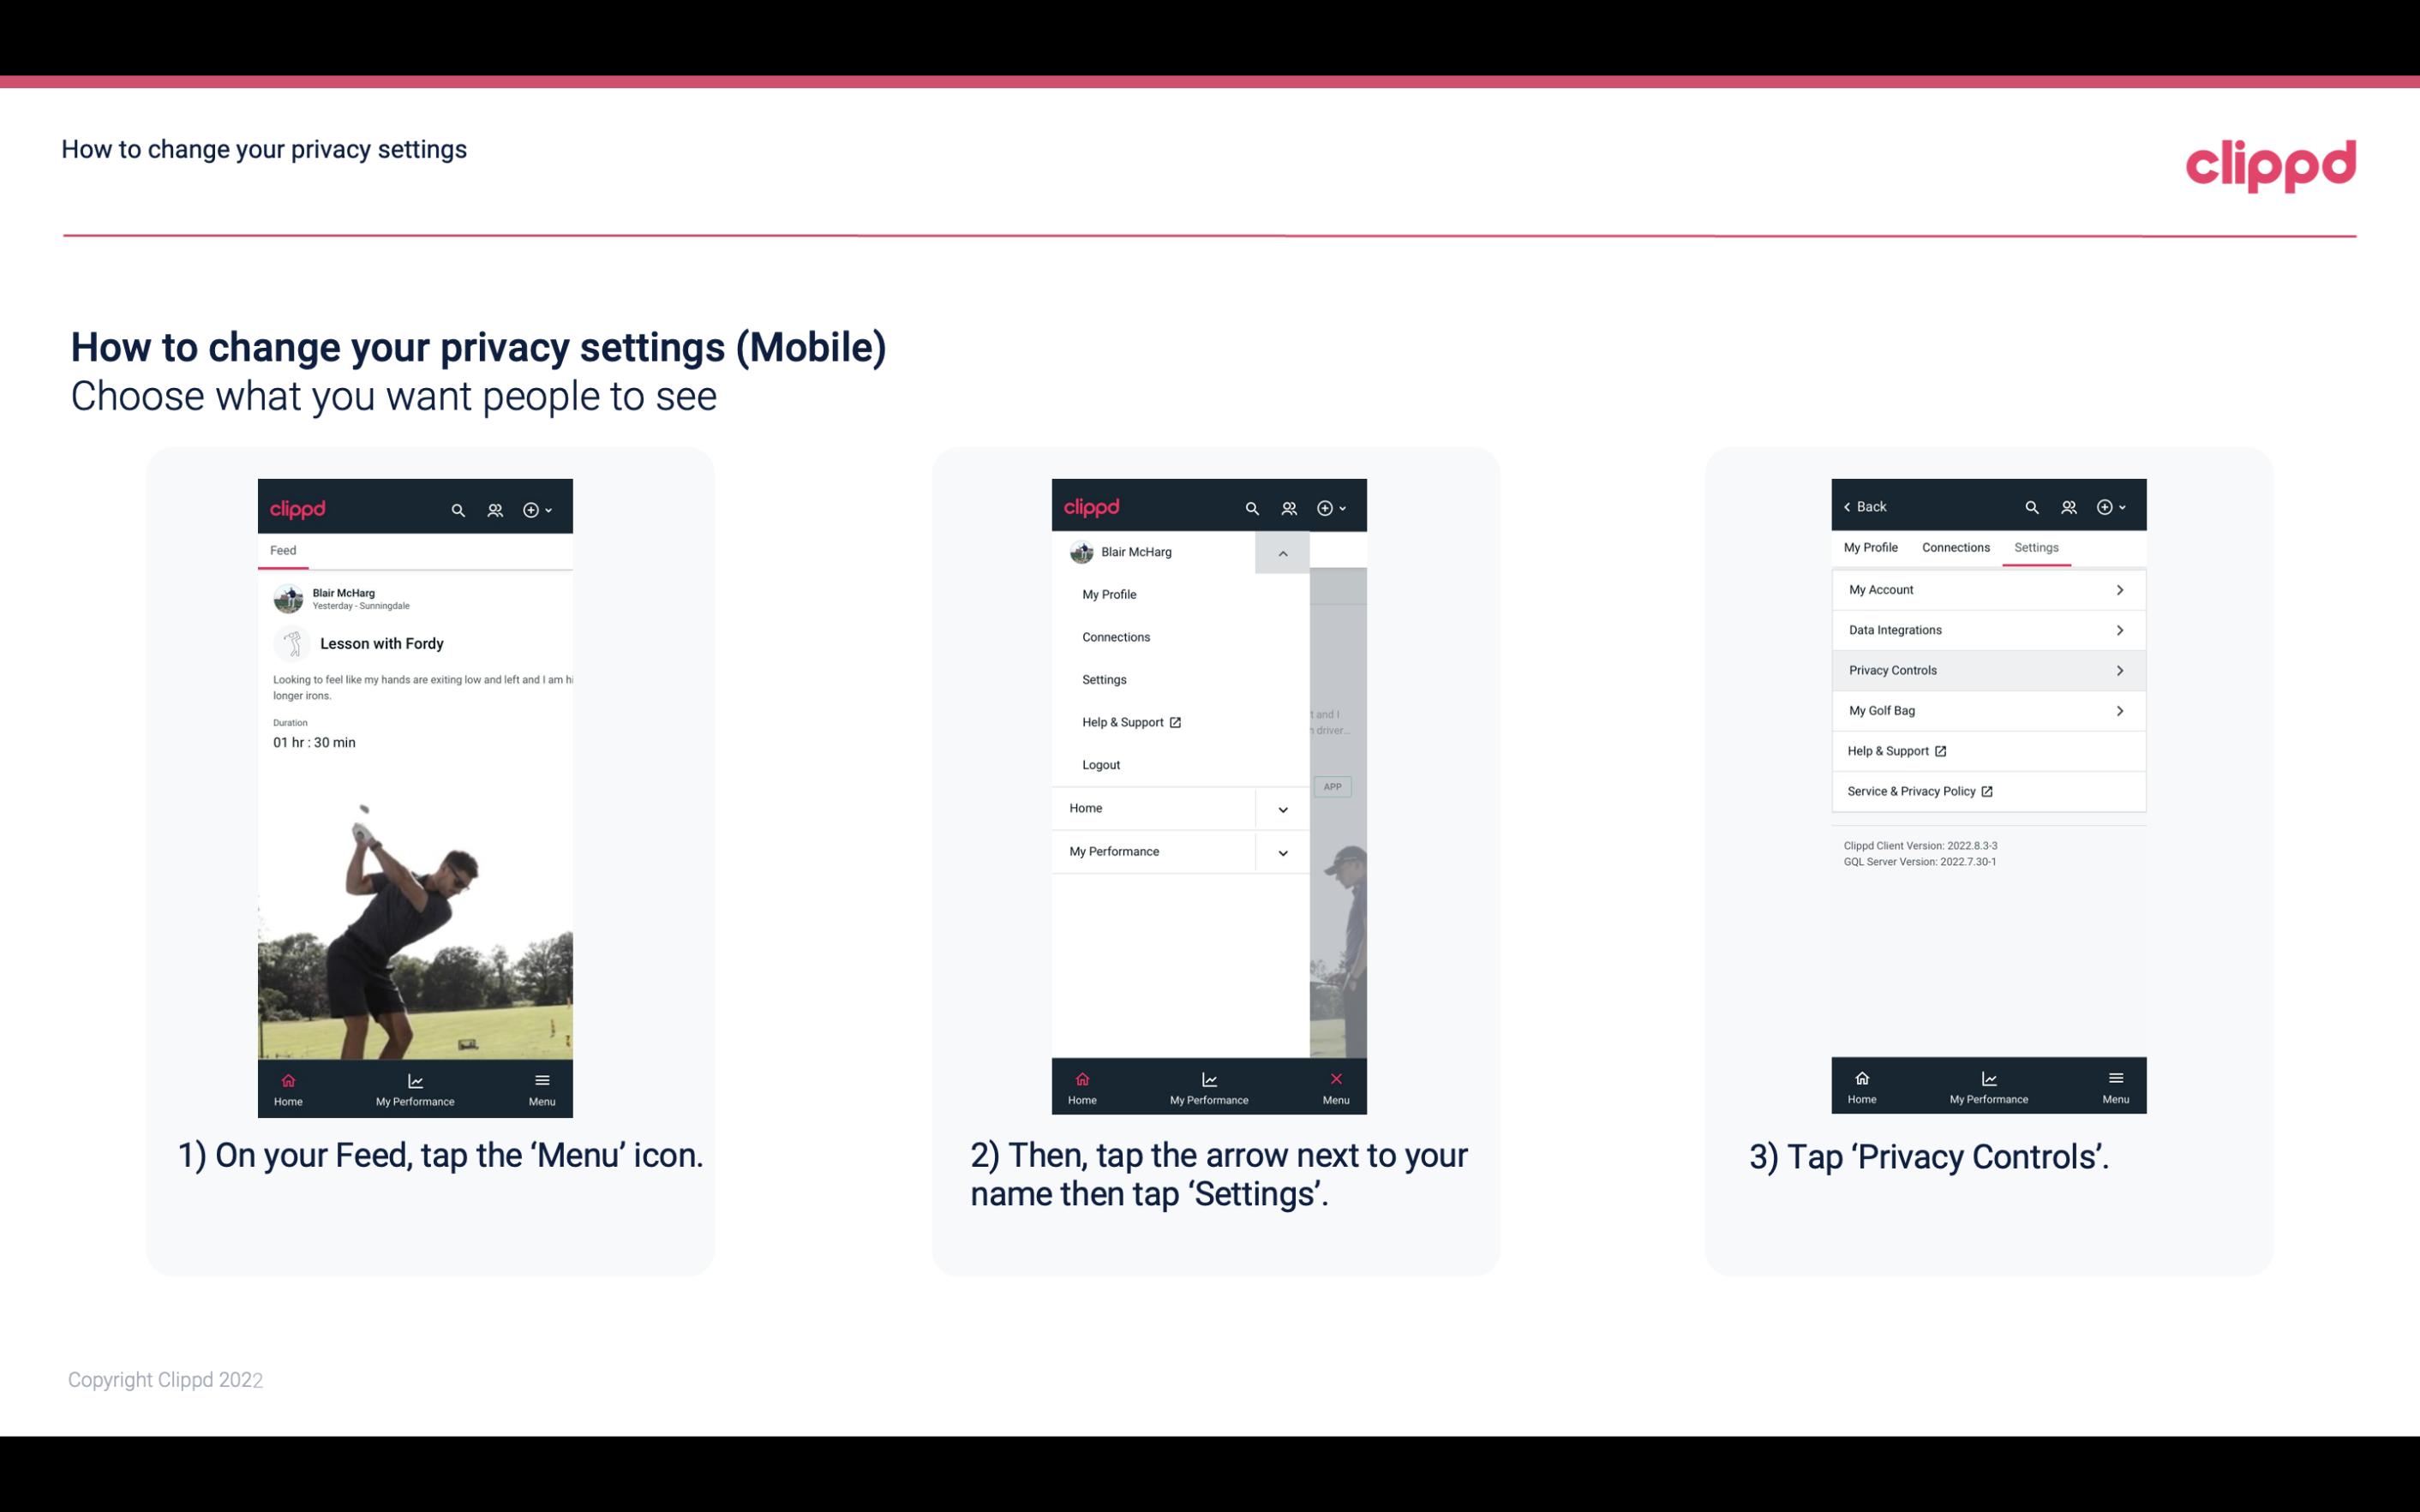Select the My Profile tab in settings
2420x1512 pixels.
[1872, 547]
